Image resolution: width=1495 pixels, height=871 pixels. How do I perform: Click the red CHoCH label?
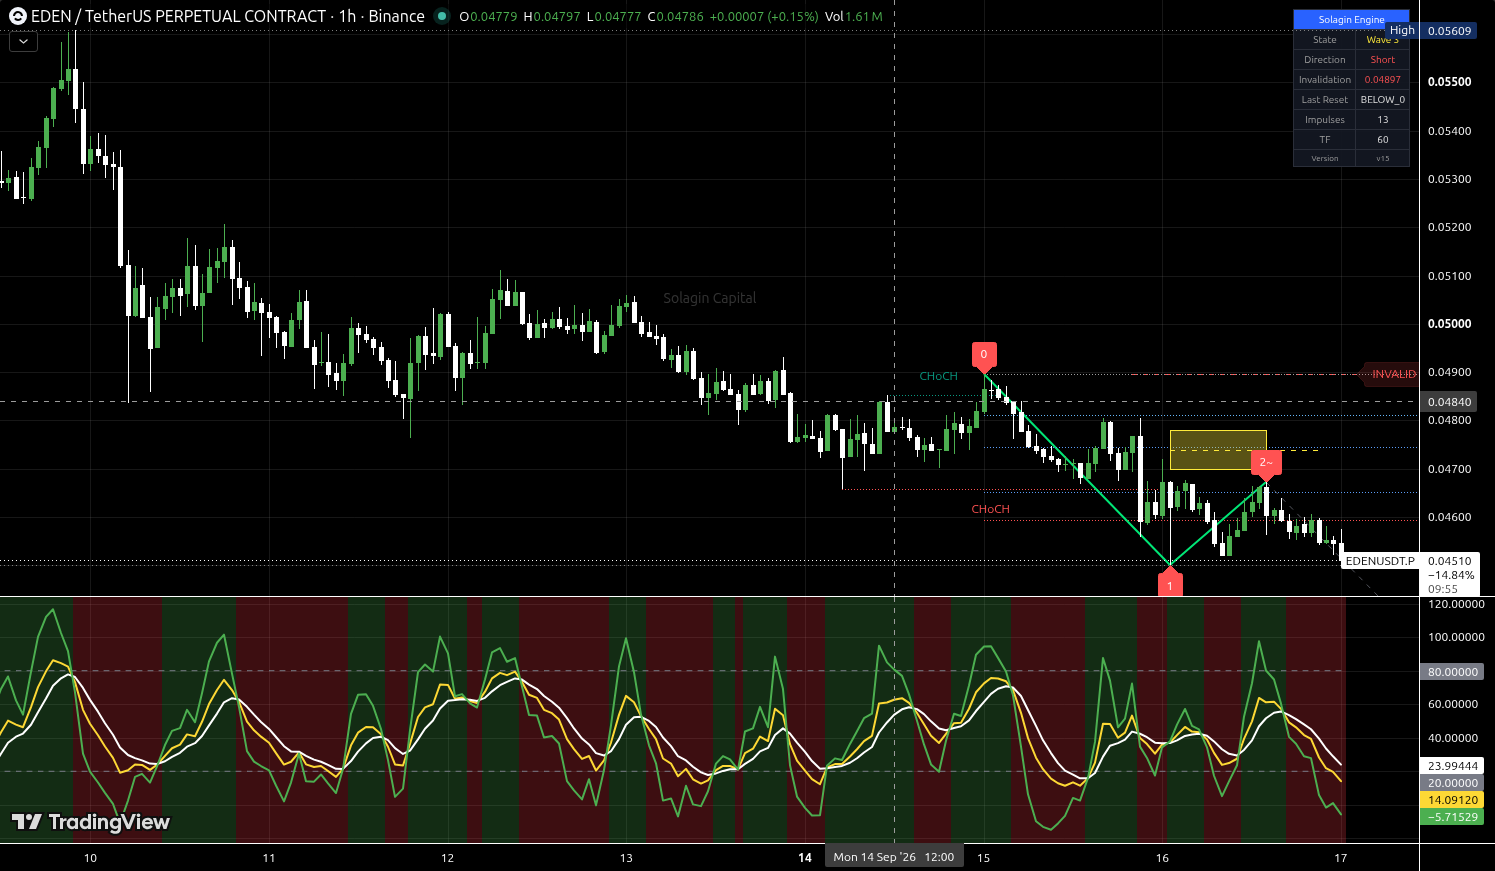991,509
